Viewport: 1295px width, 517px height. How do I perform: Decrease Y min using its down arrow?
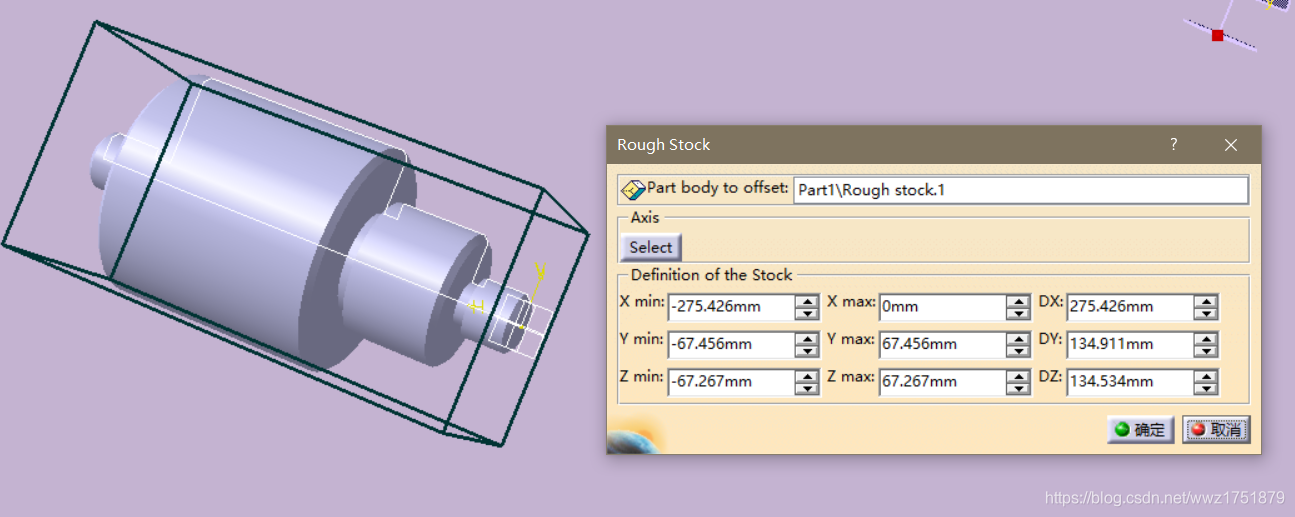tap(807, 351)
